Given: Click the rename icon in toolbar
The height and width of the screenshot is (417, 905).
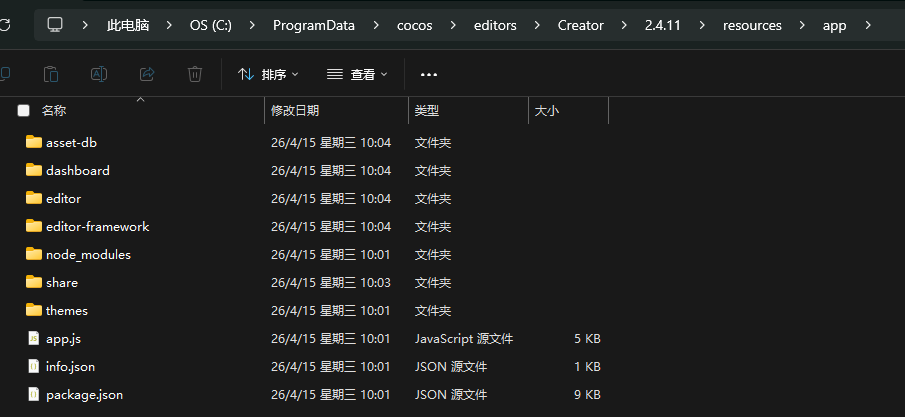Looking at the screenshot, I should (x=99, y=74).
